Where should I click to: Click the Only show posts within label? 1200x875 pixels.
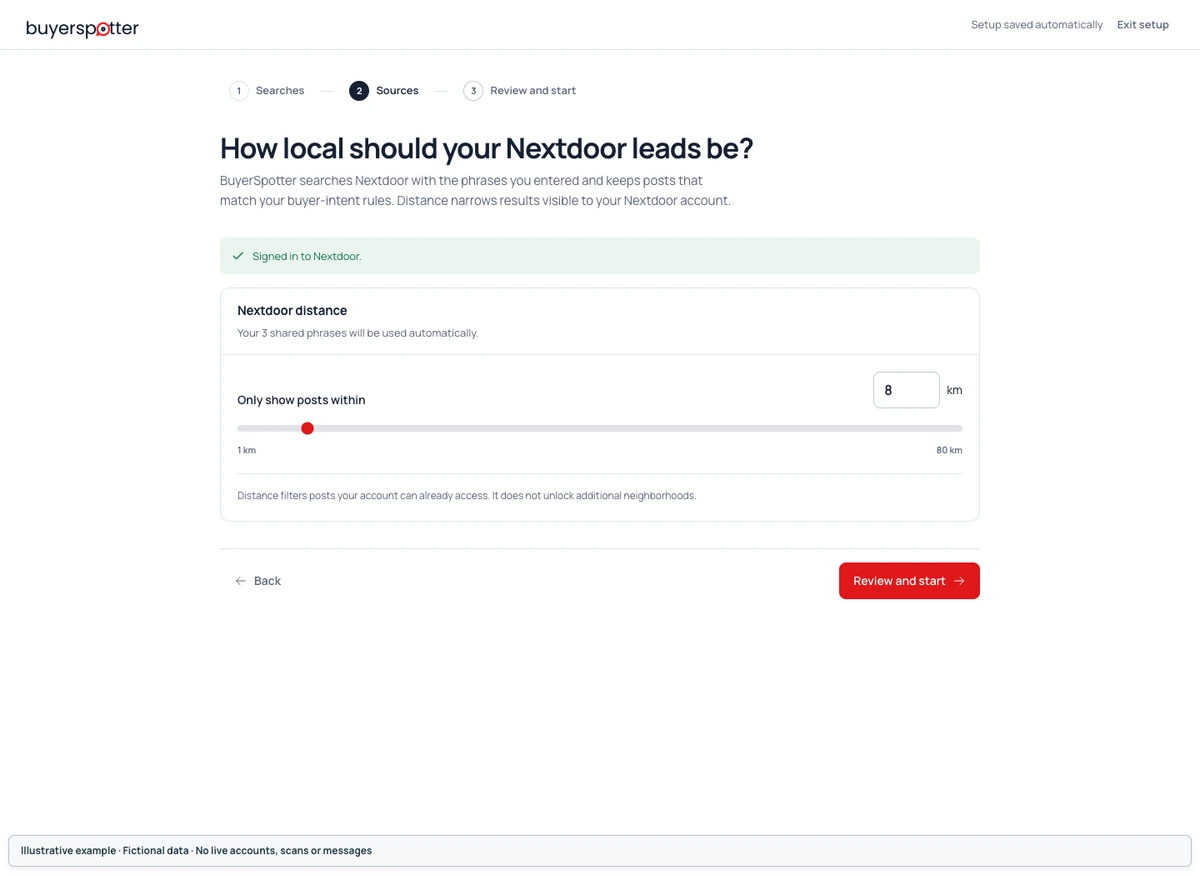click(301, 400)
